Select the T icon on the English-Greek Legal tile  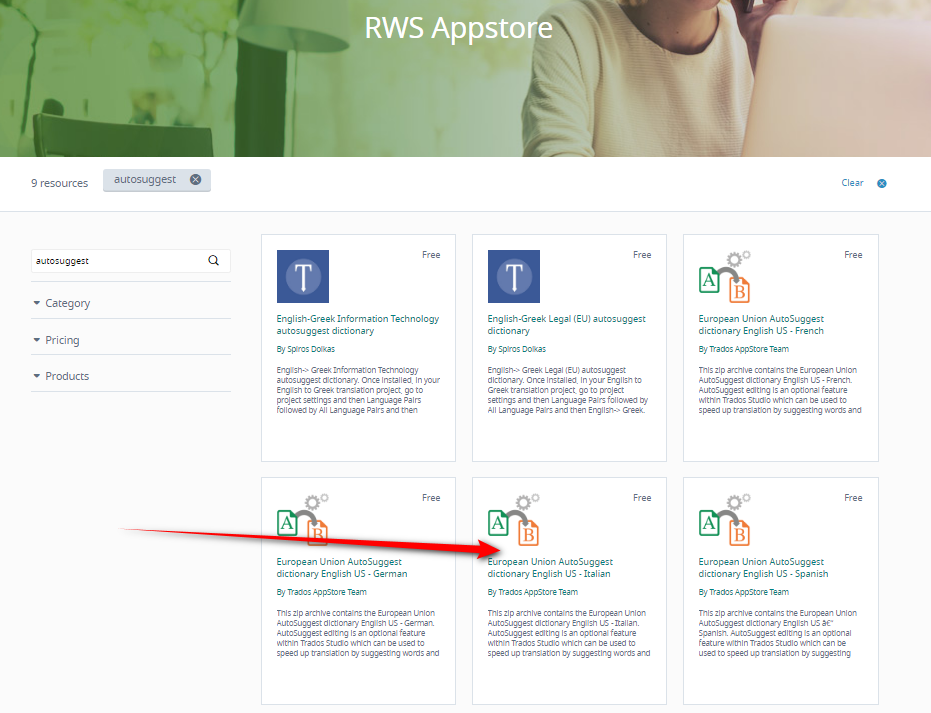tap(513, 276)
